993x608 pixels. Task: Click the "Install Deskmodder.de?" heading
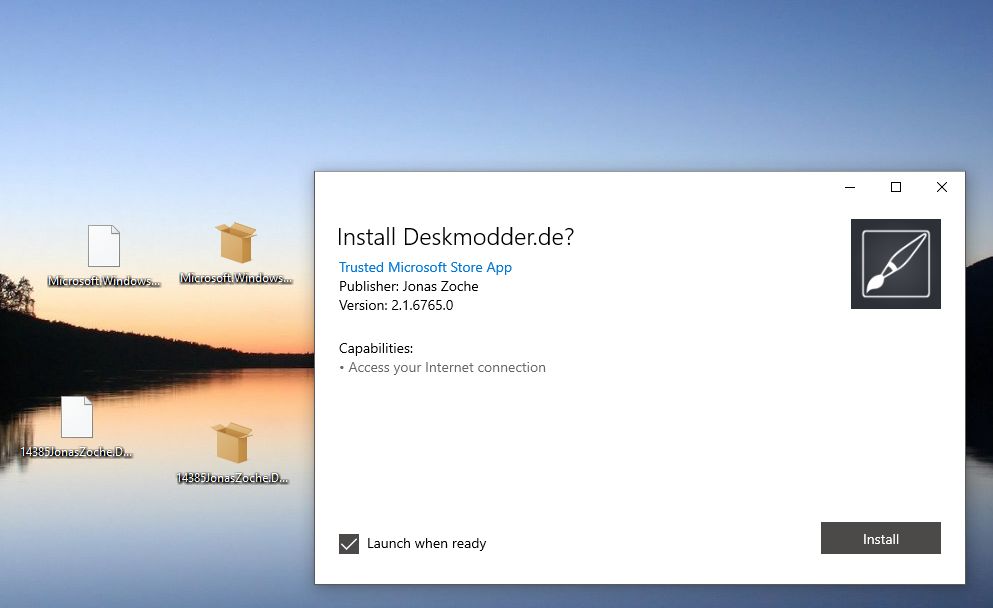[455, 237]
